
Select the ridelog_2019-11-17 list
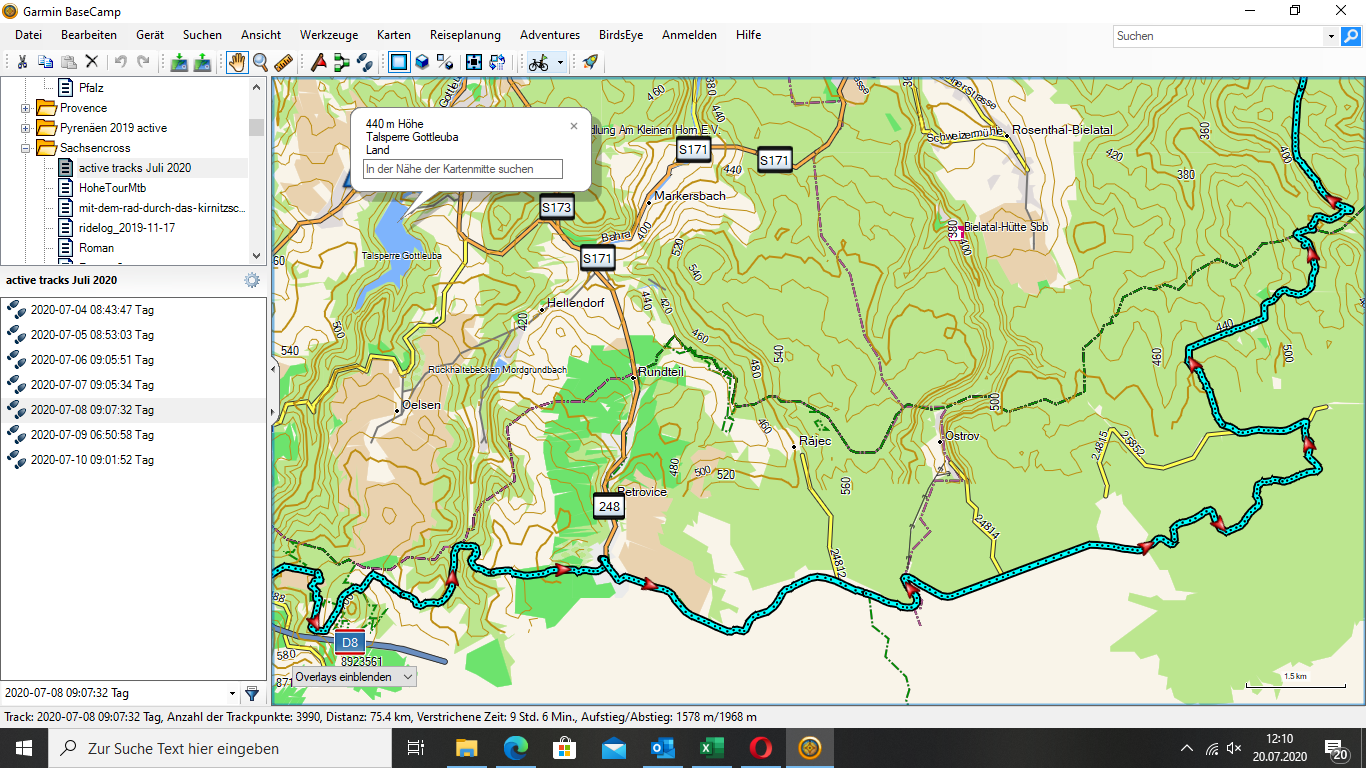tap(126, 228)
